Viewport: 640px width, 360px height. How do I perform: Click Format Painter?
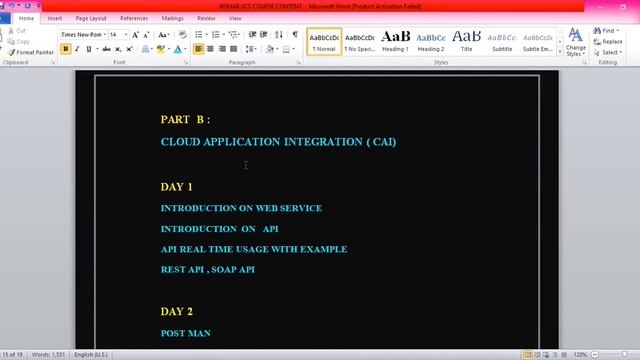[31, 53]
